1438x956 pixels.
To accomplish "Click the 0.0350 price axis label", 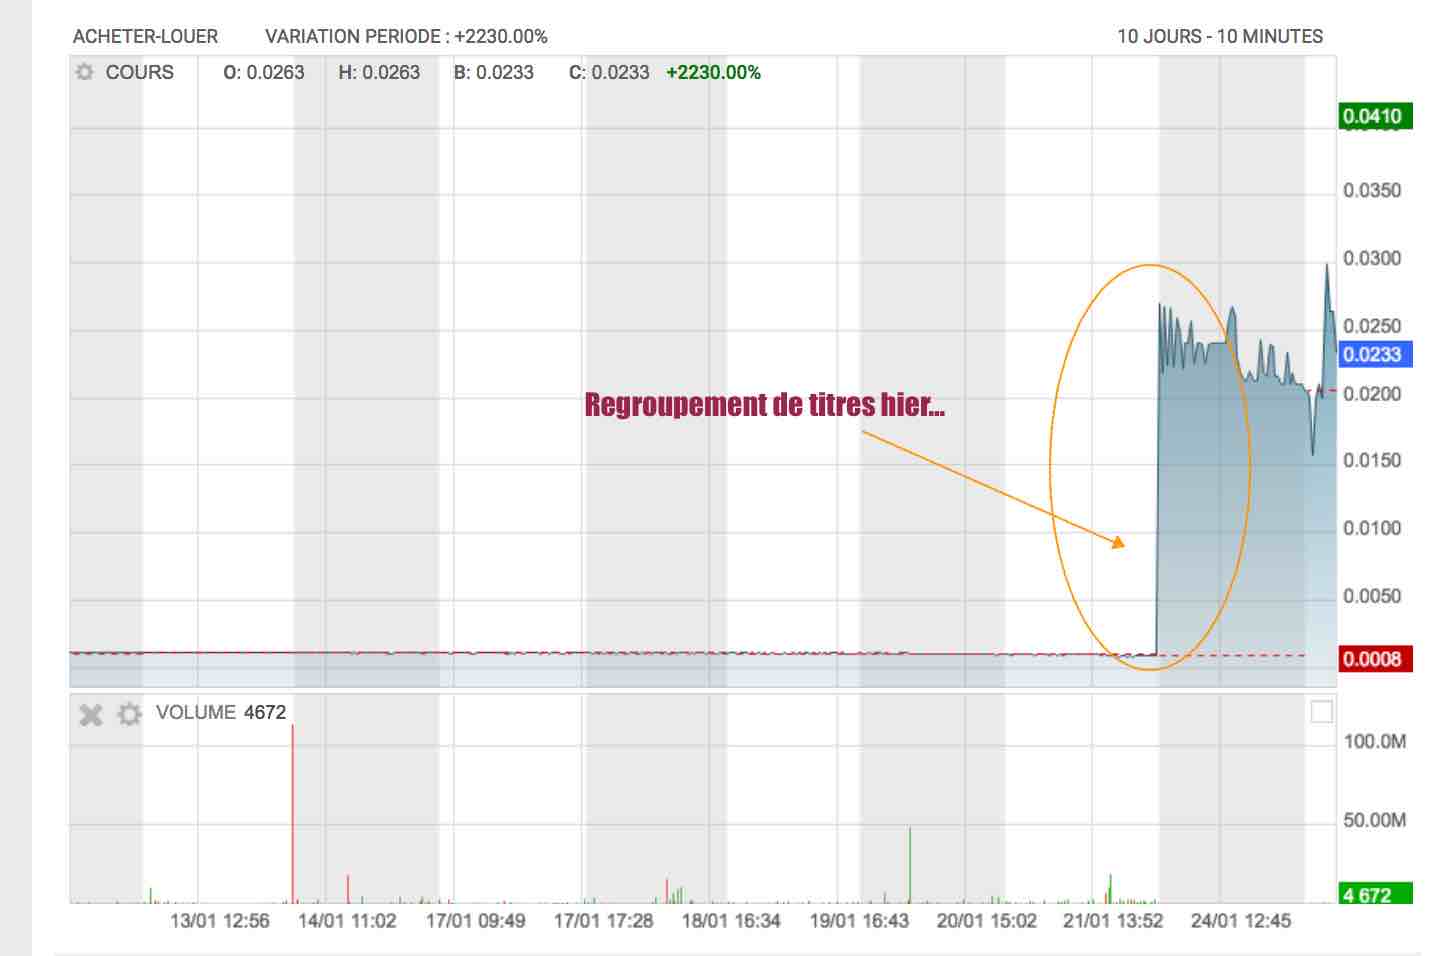I will (1372, 190).
